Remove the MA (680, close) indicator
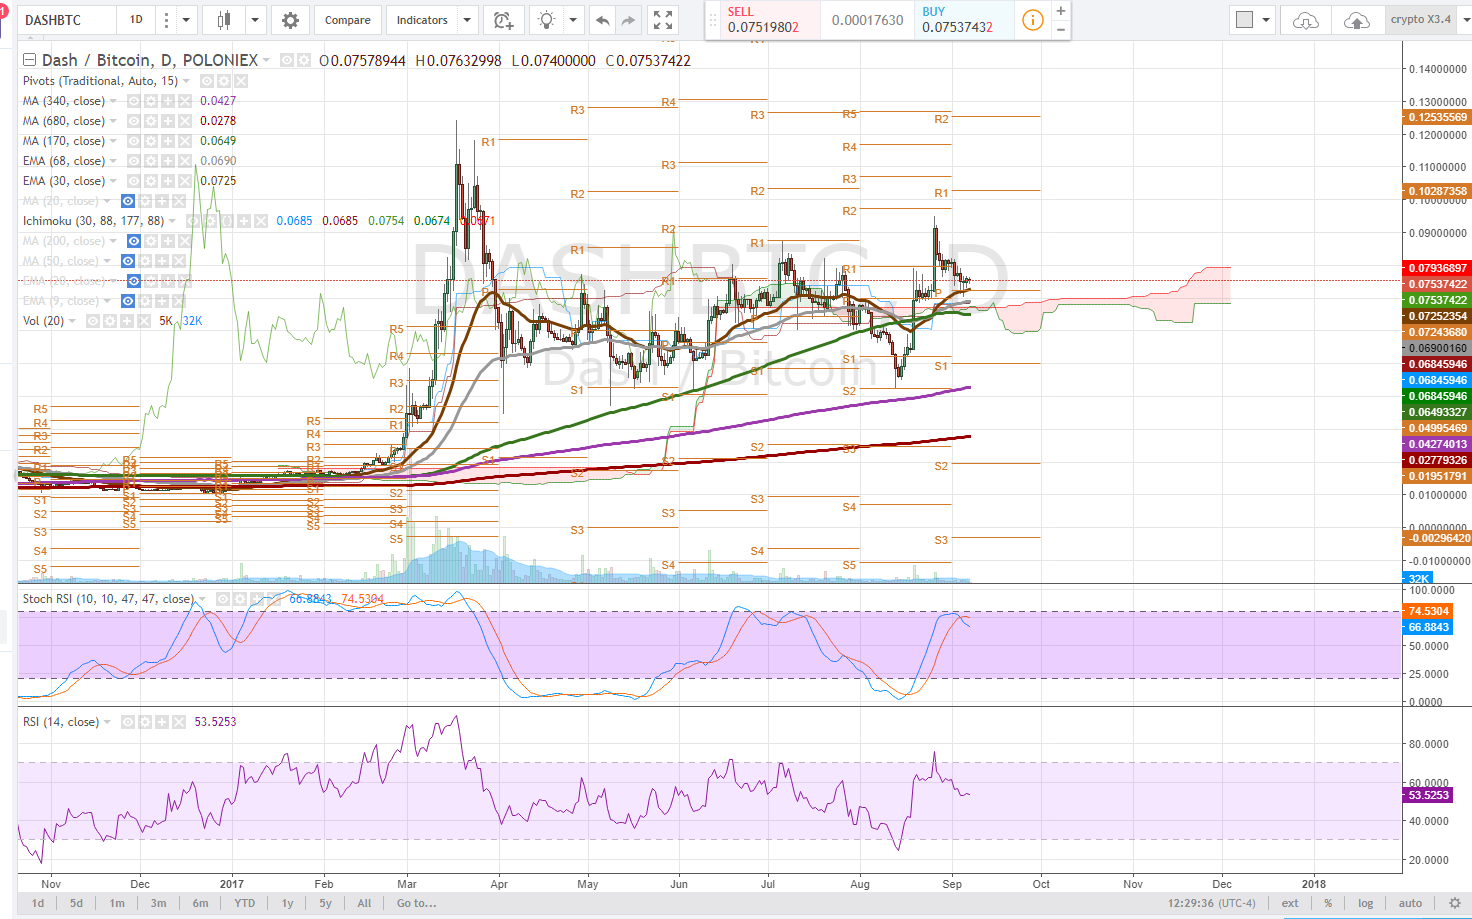The height and width of the screenshot is (919, 1472). (x=185, y=121)
